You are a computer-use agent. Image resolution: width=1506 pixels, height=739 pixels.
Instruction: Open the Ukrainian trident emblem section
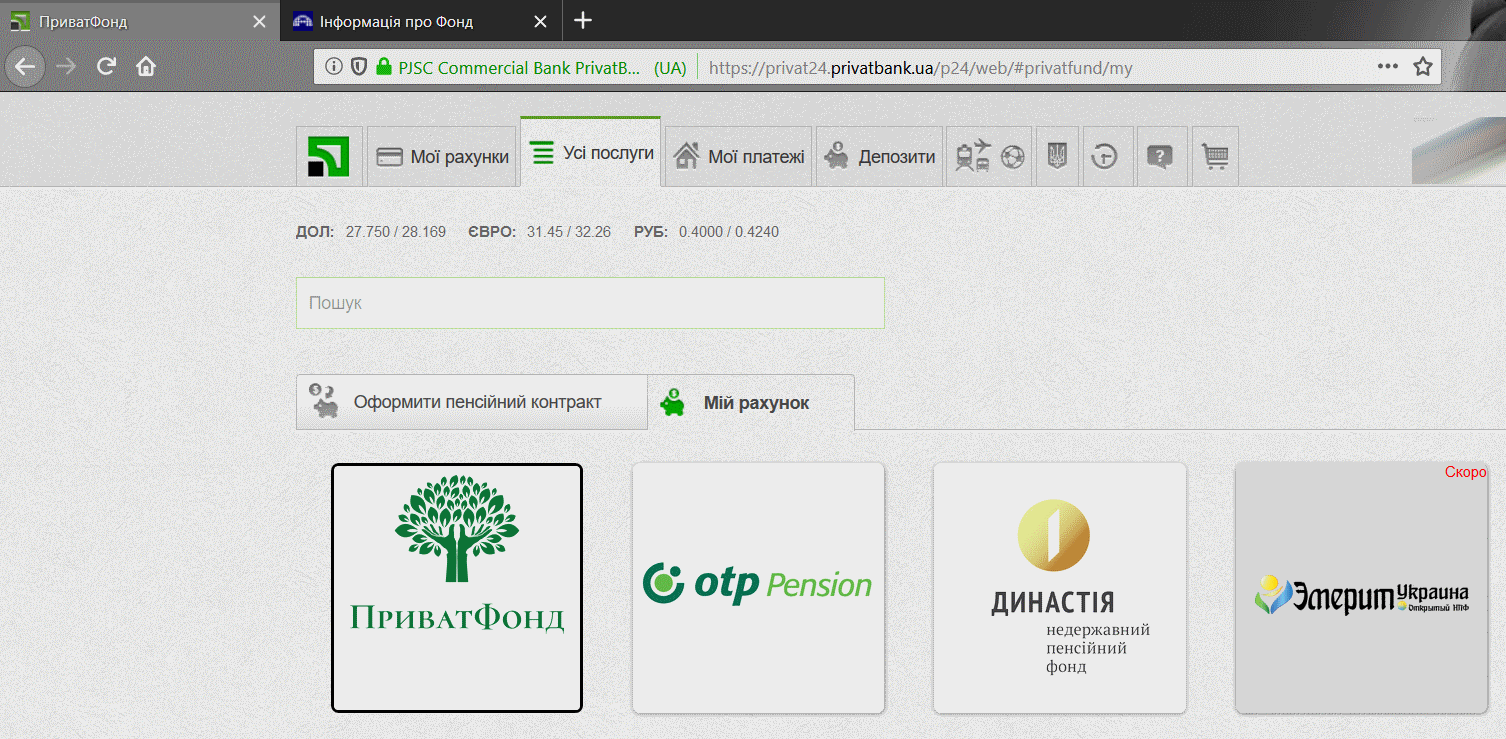(x=1057, y=156)
